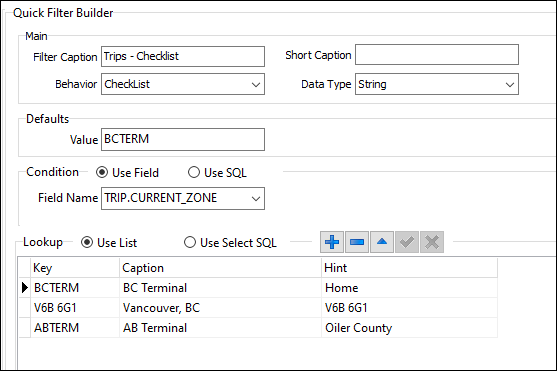This screenshot has height=371, width=557.
Task: Click the gray checkmark post icon
Action: tap(407, 242)
